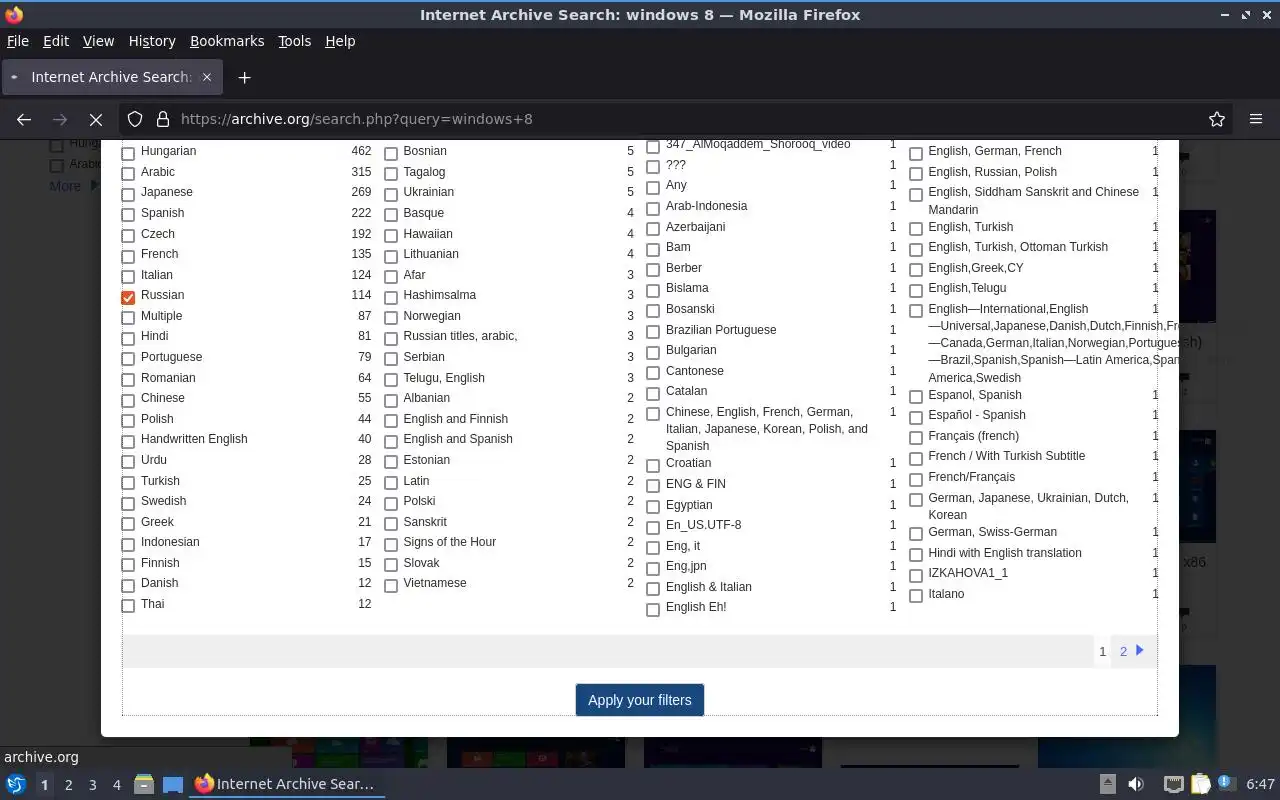Viewport: 1280px width, 800px height.
Task: Open the File menu
Action: coord(18,41)
